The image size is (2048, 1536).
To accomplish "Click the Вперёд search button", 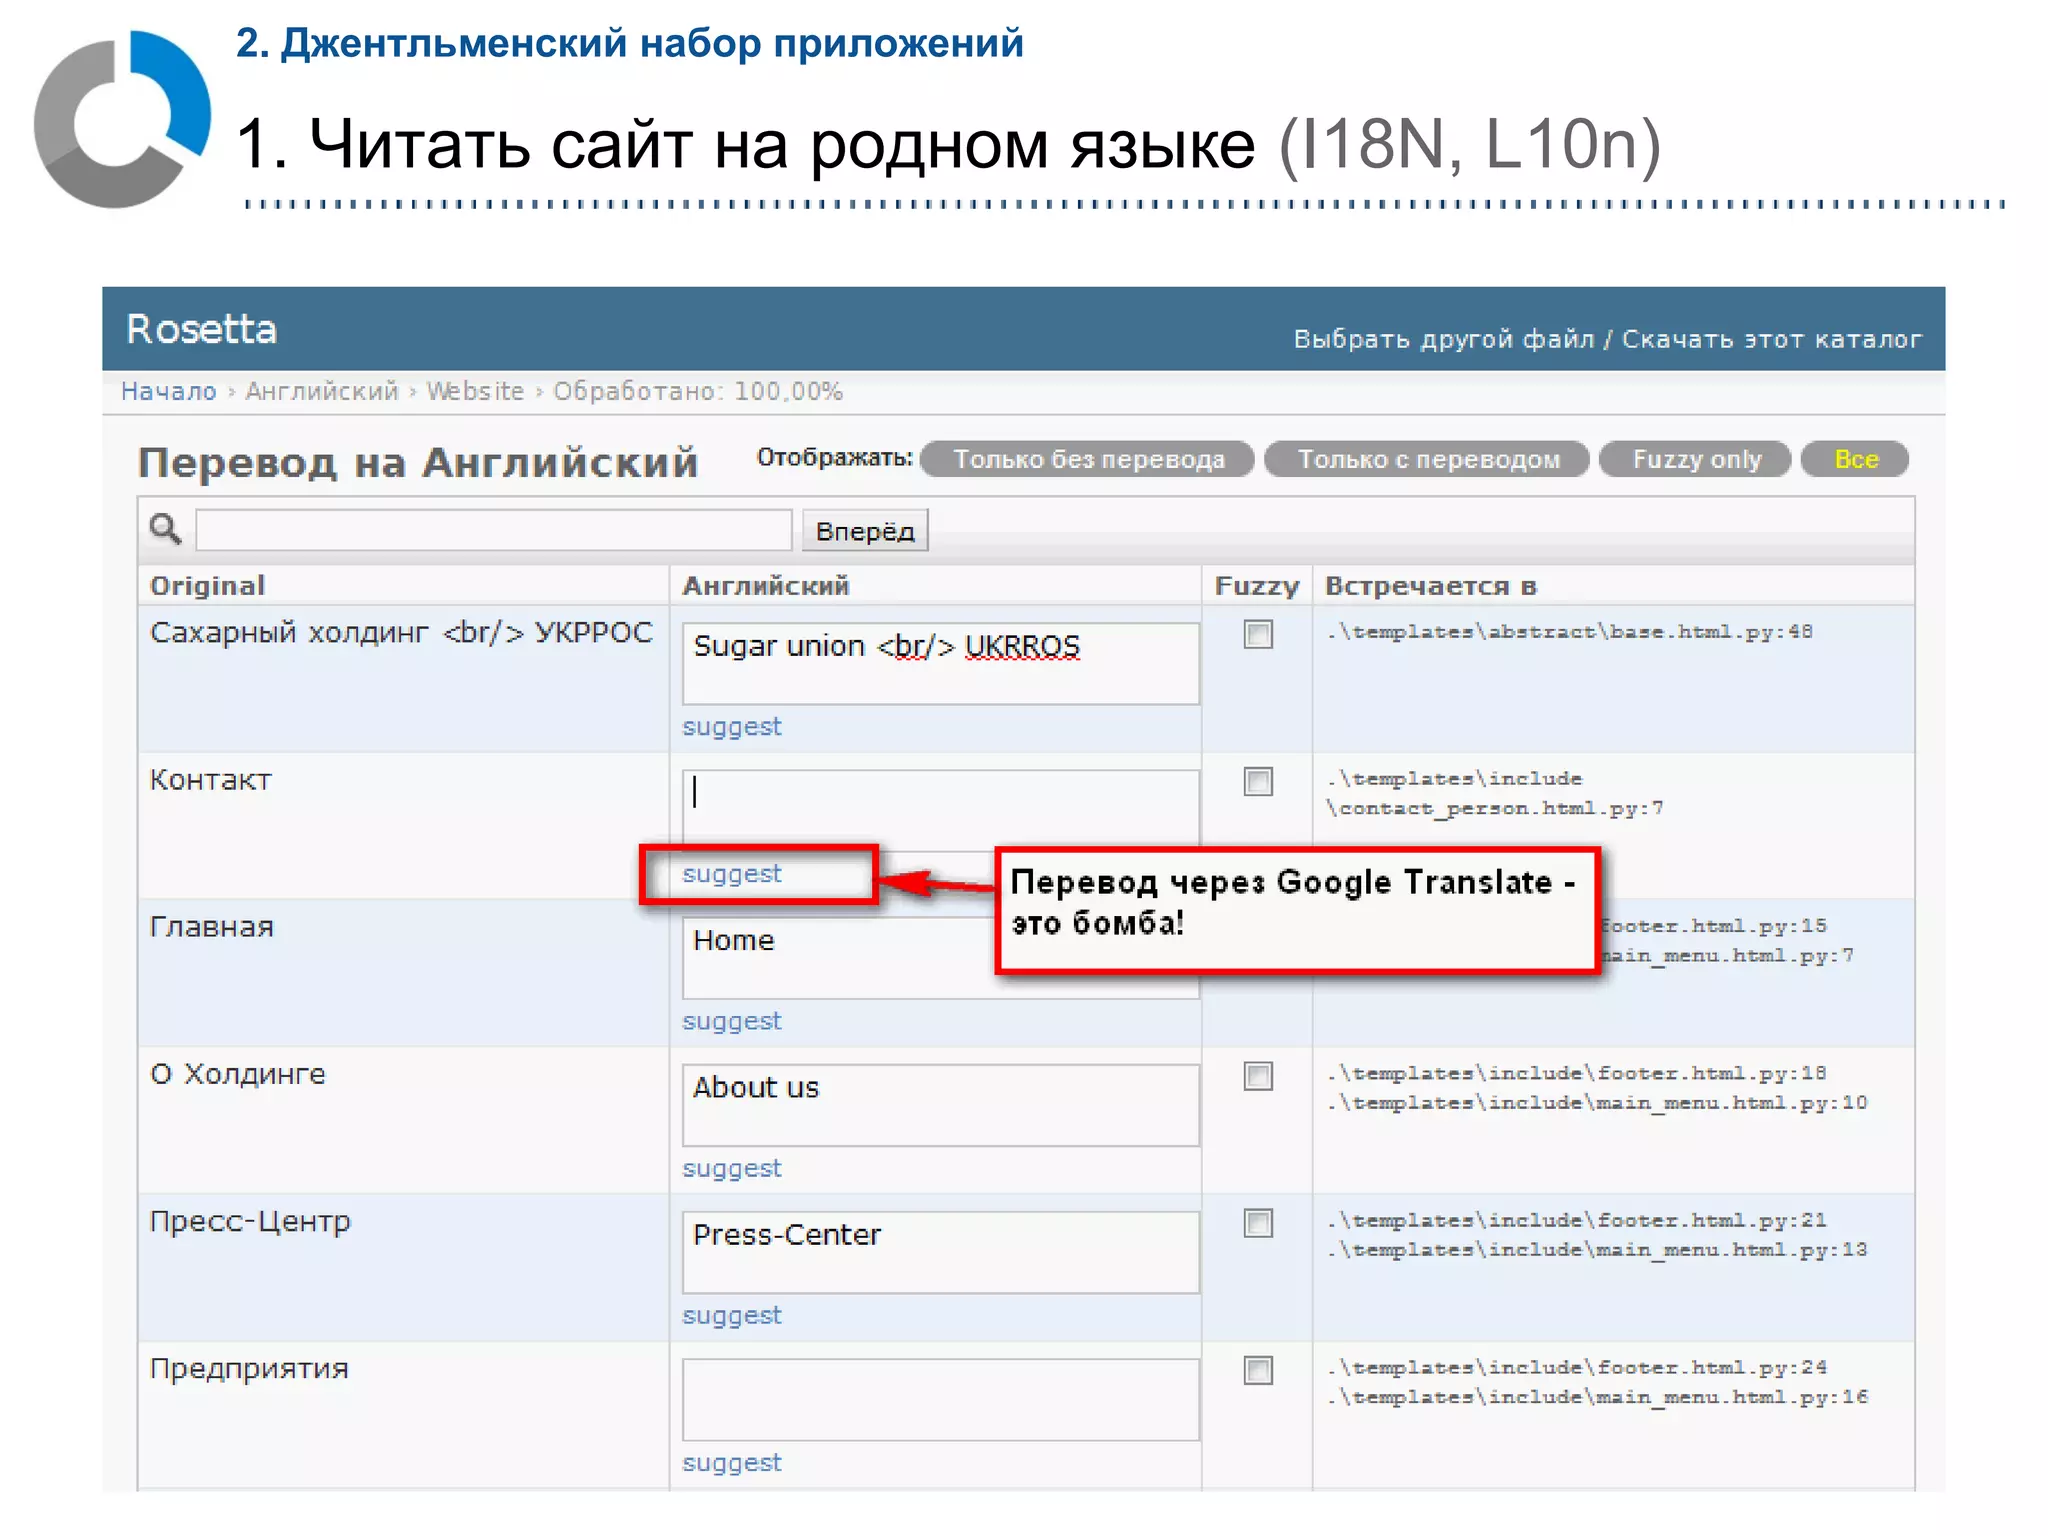I will tap(865, 530).
